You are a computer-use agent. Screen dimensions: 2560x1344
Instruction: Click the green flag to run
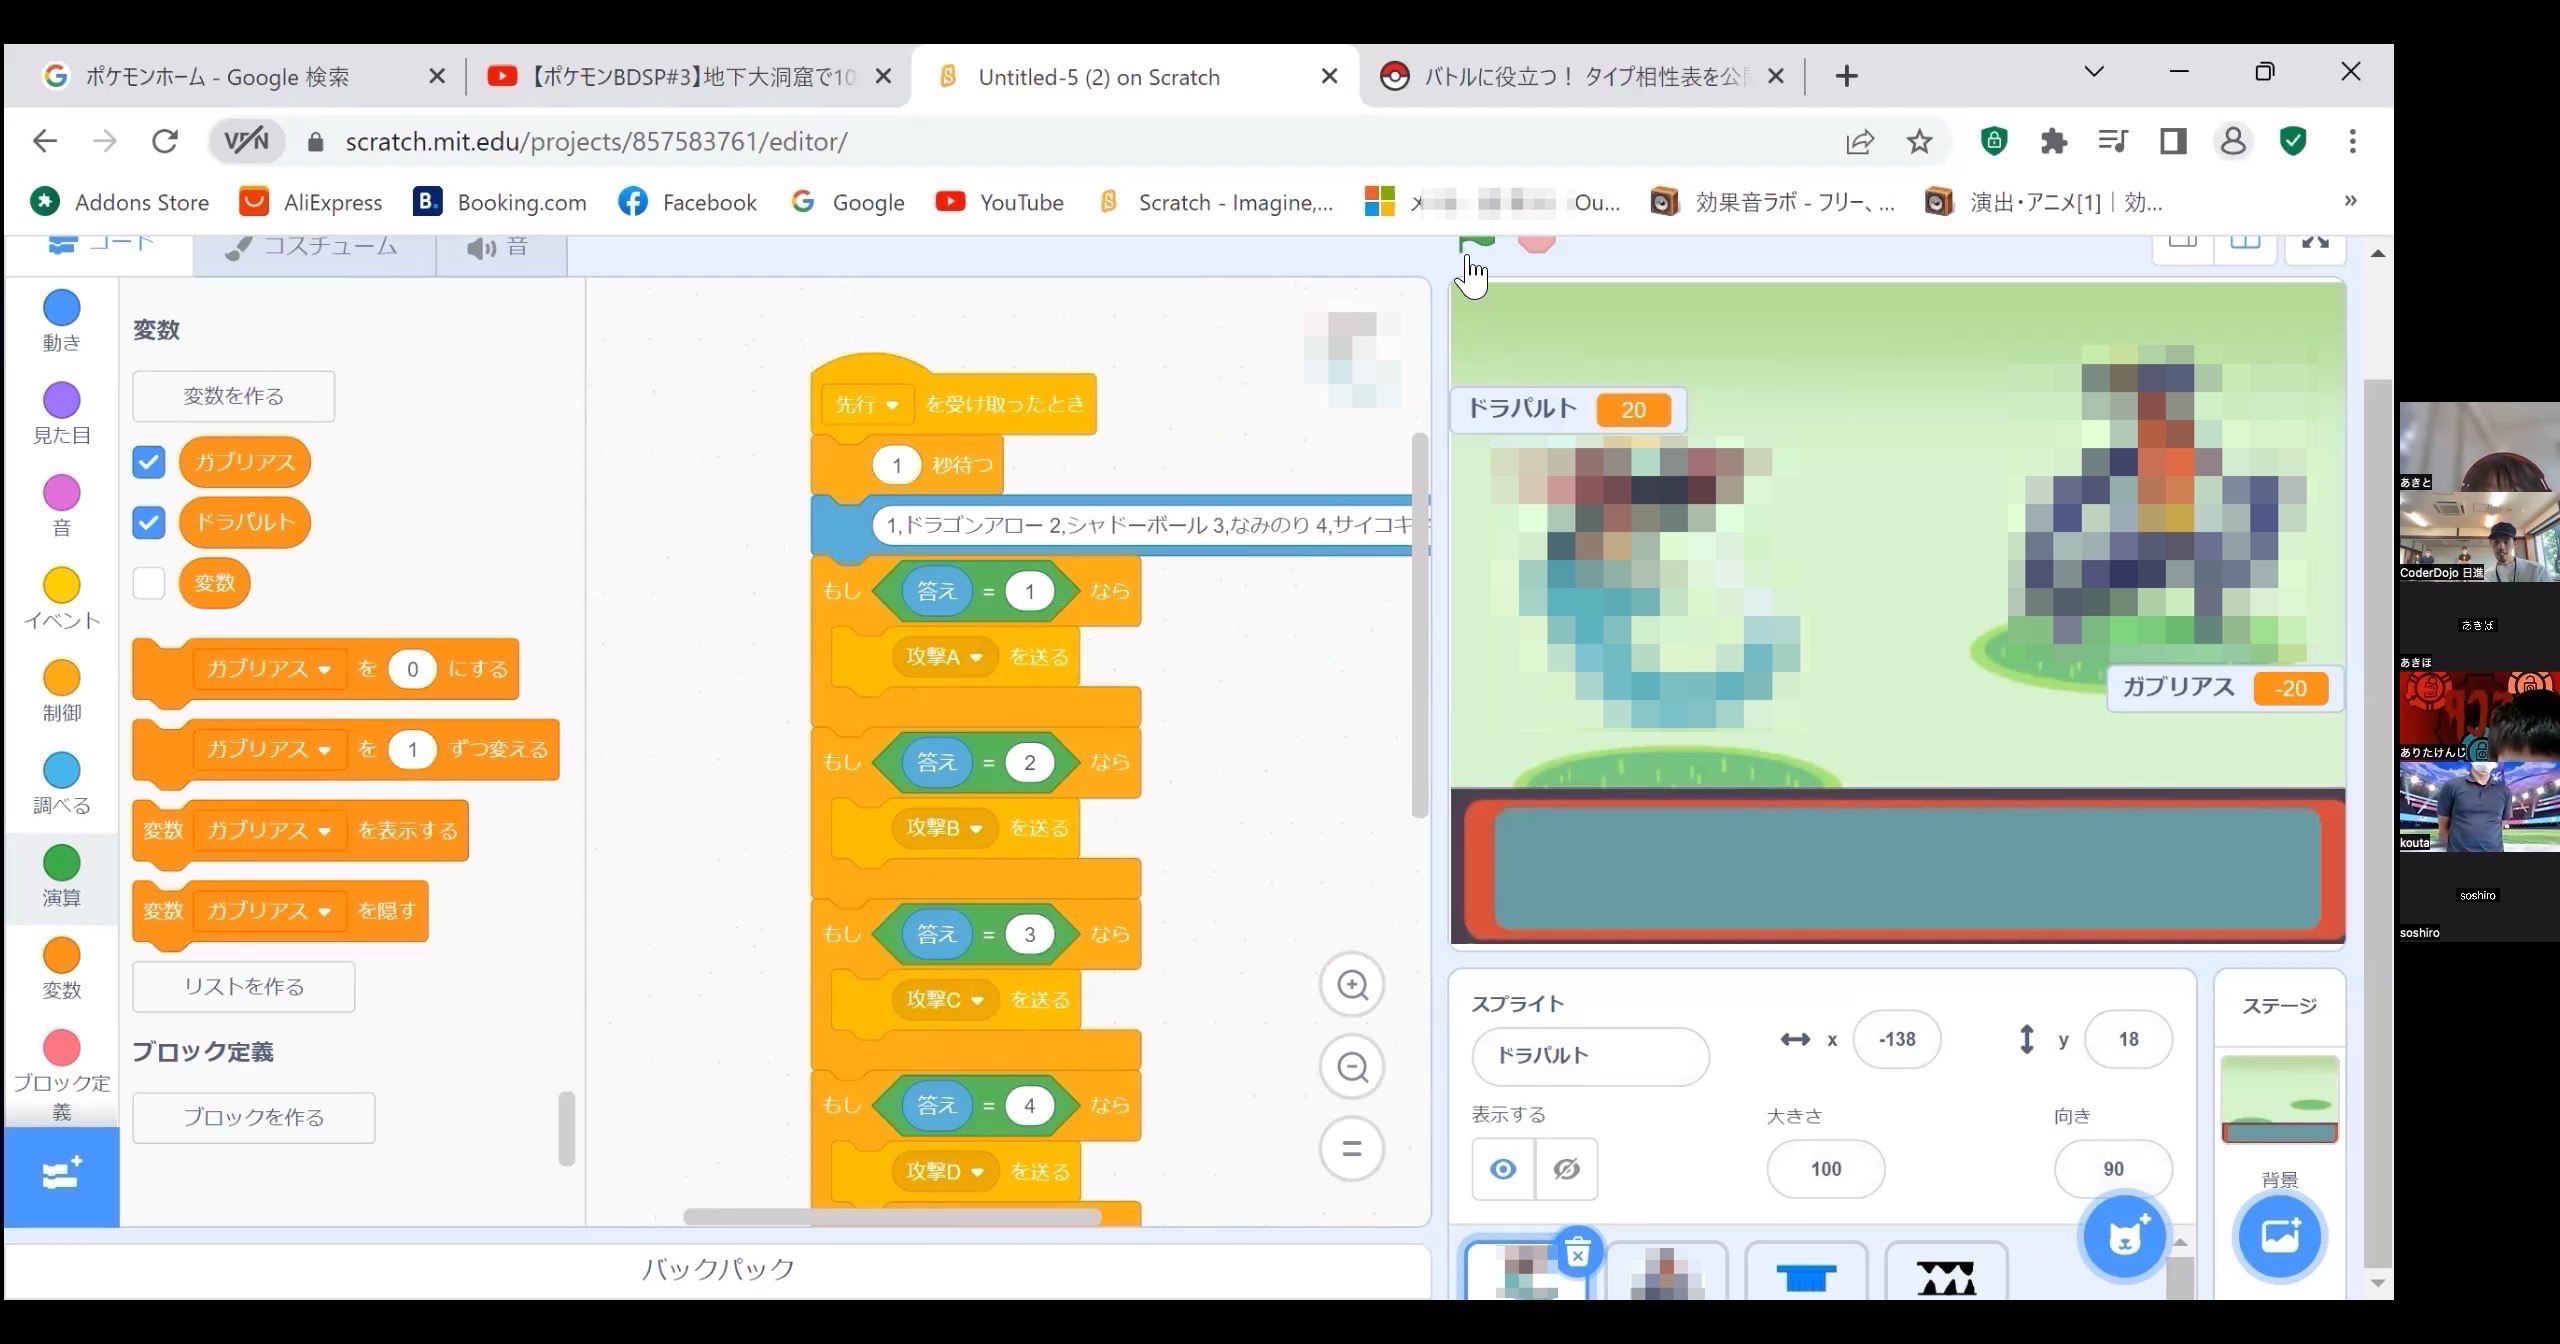click(x=1477, y=242)
